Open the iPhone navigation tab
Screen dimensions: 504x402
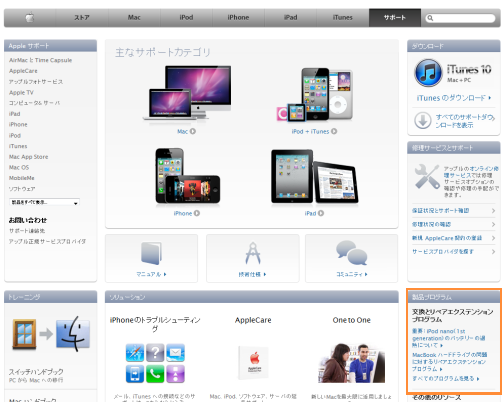click(x=238, y=18)
